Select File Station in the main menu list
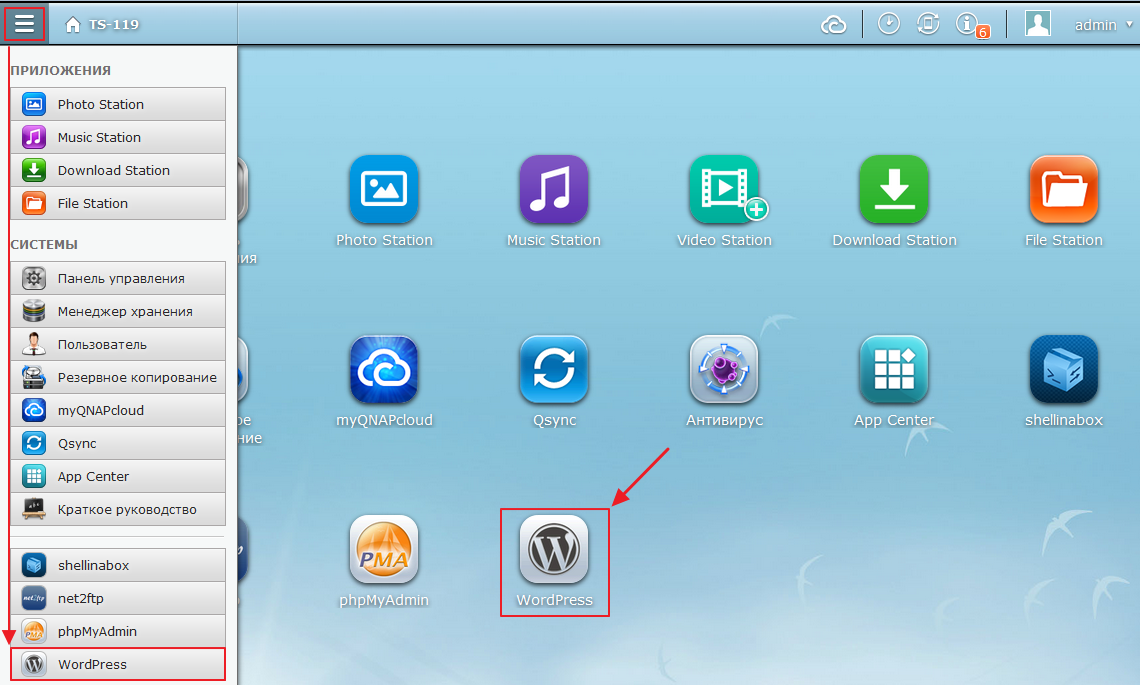This screenshot has width=1140, height=685. pyautogui.click(x=118, y=203)
